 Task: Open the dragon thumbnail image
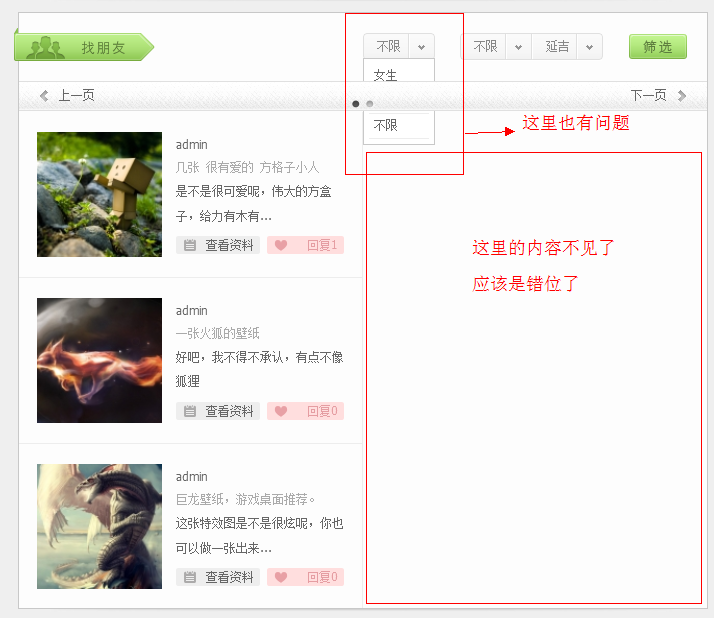(99, 526)
